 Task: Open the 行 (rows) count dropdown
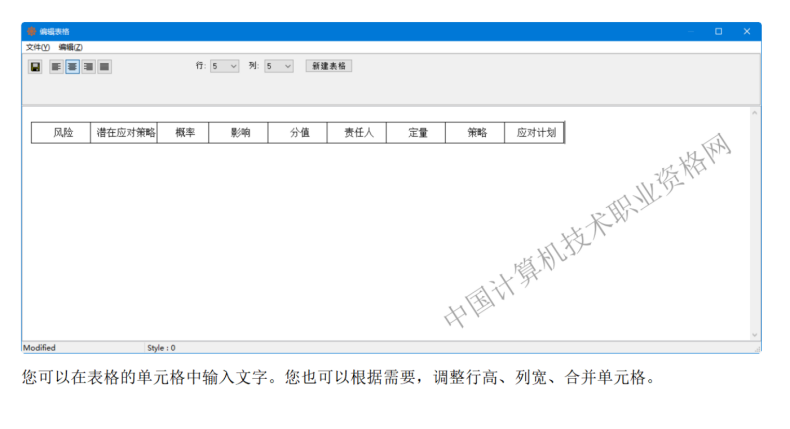[225, 66]
